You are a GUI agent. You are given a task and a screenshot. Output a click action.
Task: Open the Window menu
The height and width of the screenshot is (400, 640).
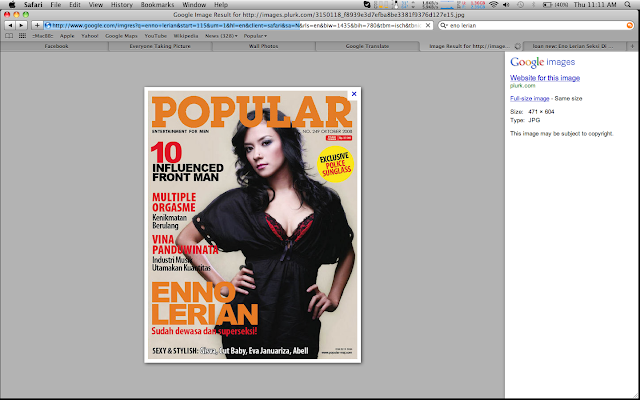pyautogui.click(x=194, y=5)
